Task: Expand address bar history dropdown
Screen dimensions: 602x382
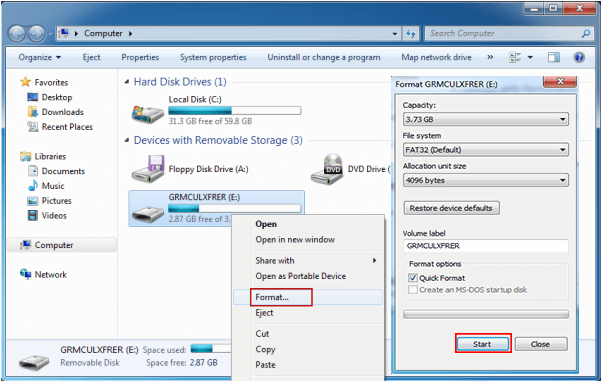Action: coord(395,34)
